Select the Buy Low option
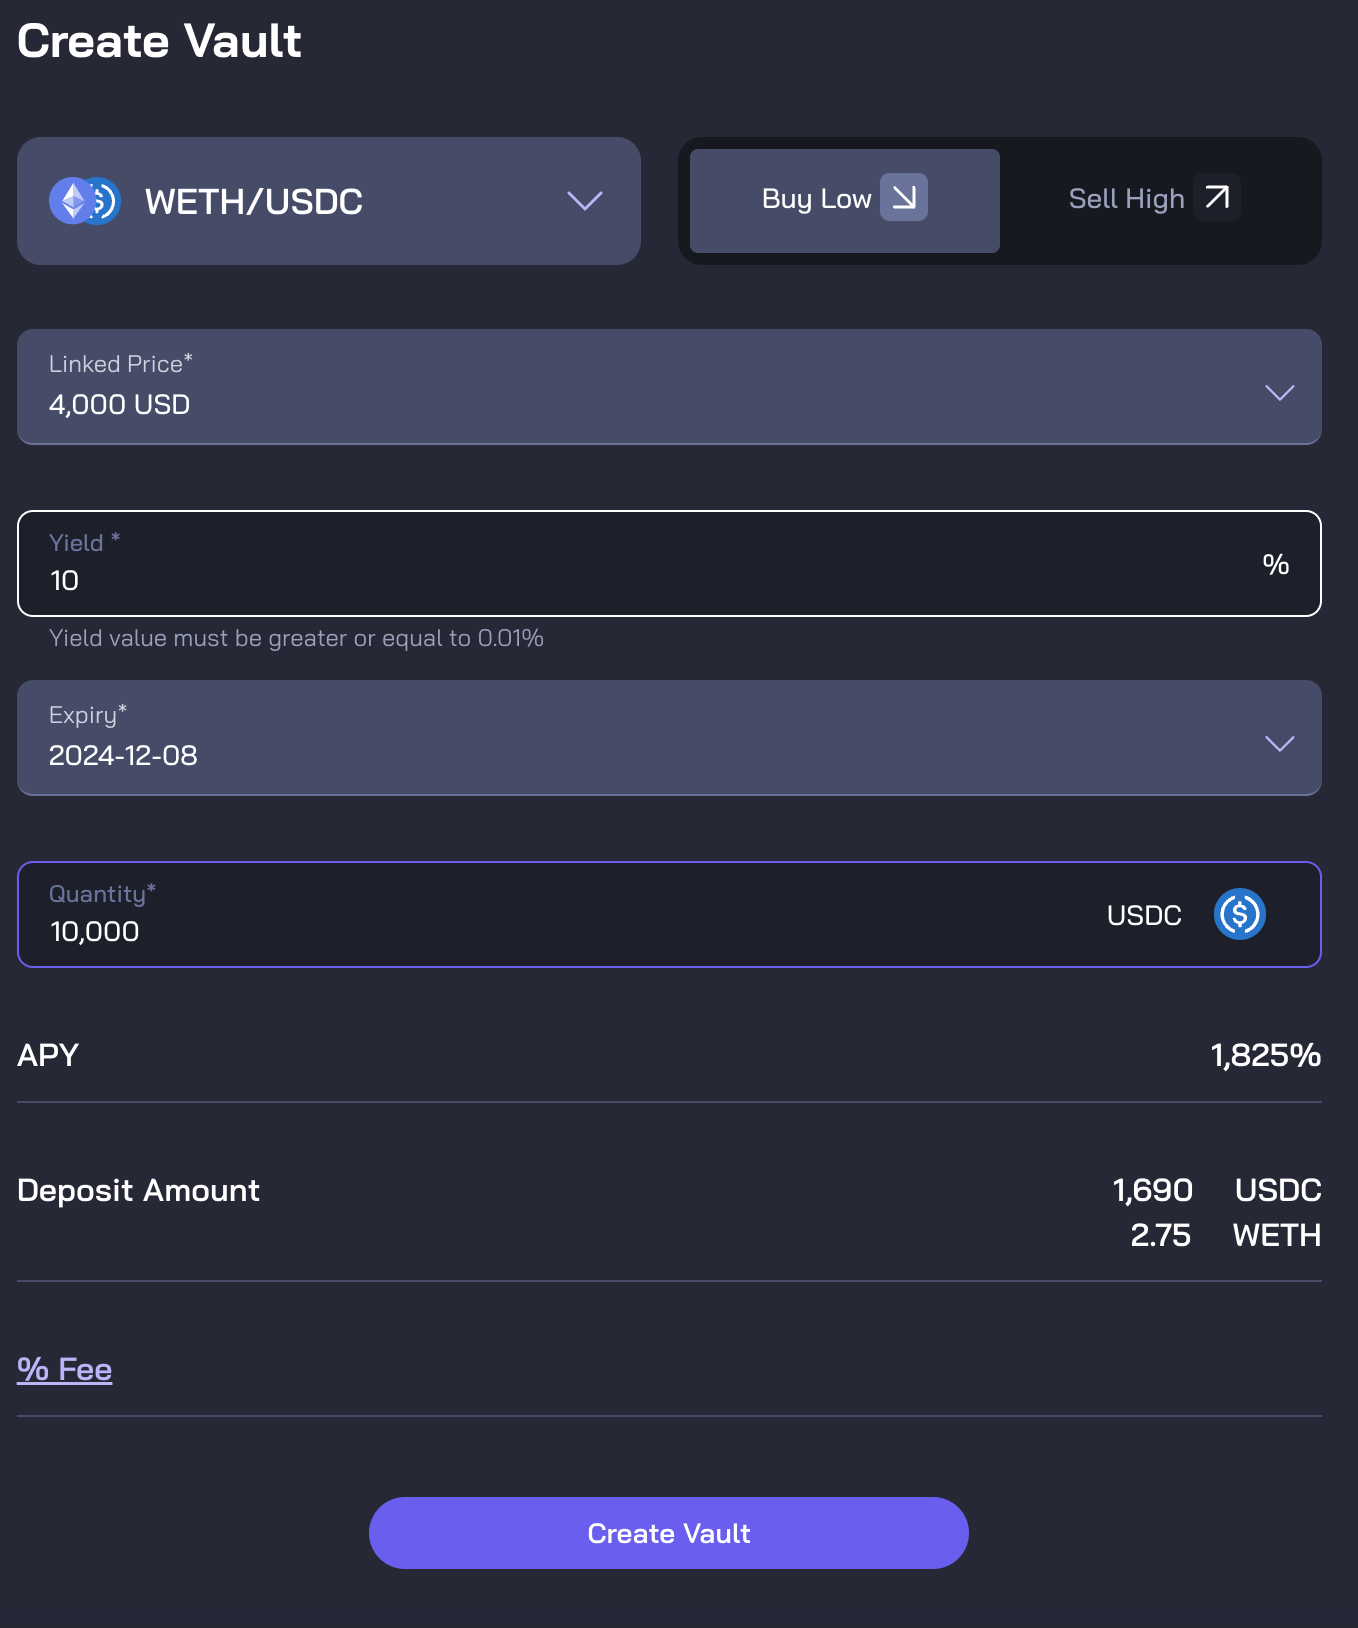Image resolution: width=1358 pixels, height=1628 pixels. [817, 200]
